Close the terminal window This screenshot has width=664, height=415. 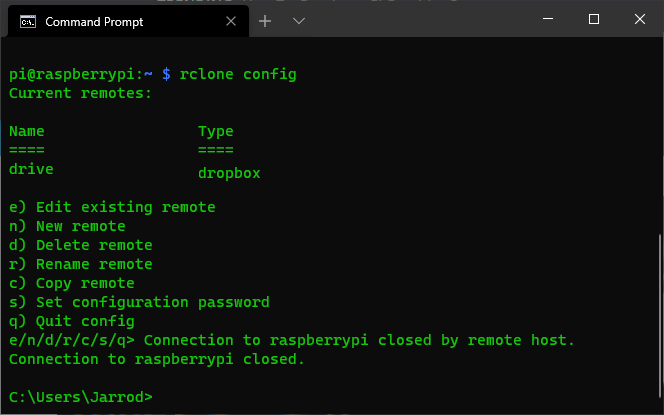[x=640, y=19]
